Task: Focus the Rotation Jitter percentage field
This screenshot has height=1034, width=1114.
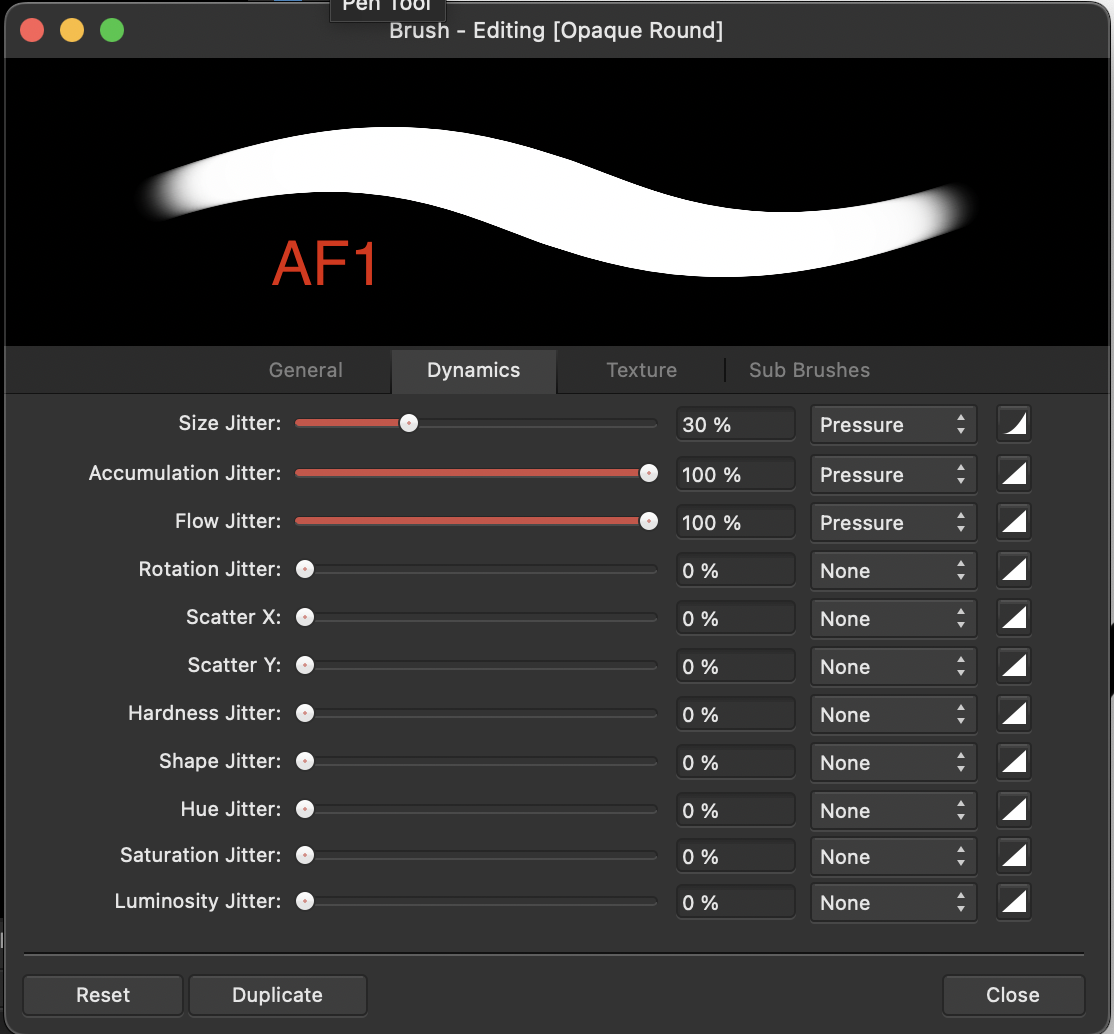Action: point(735,570)
